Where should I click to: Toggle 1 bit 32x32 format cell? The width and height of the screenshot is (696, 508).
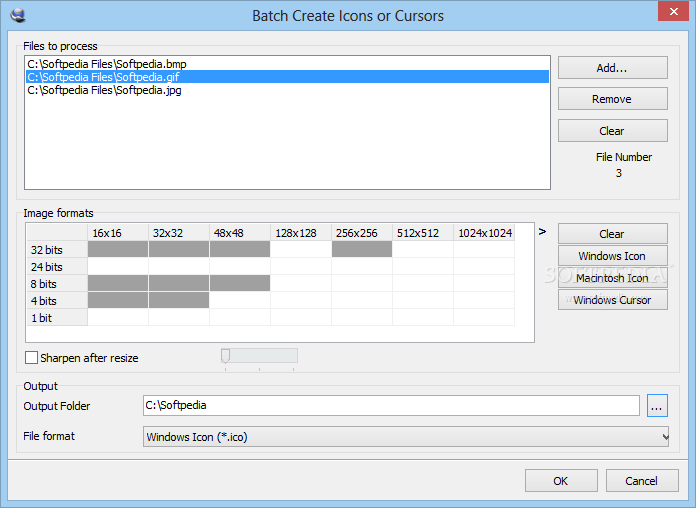(x=179, y=318)
